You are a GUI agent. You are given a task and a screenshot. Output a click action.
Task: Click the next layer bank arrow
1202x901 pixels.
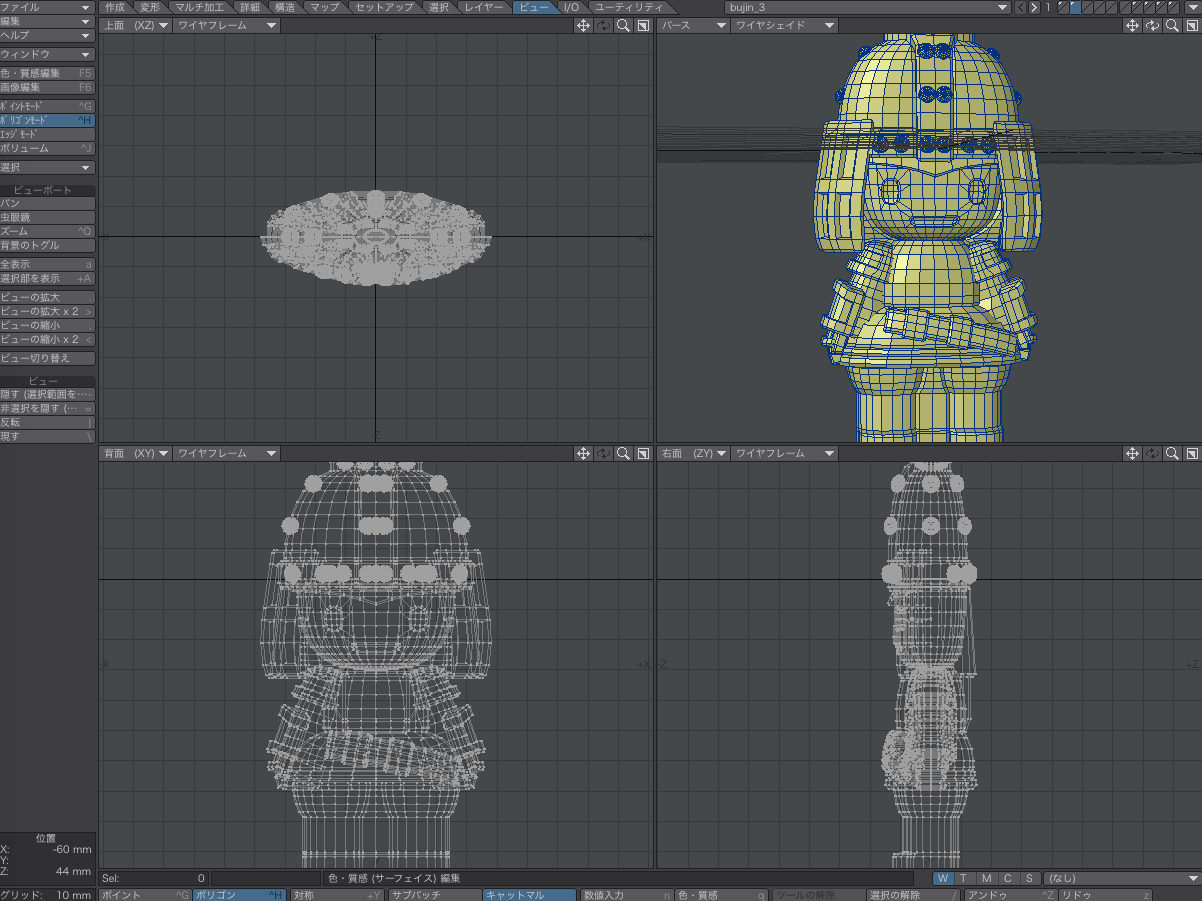tap(1034, 7)
